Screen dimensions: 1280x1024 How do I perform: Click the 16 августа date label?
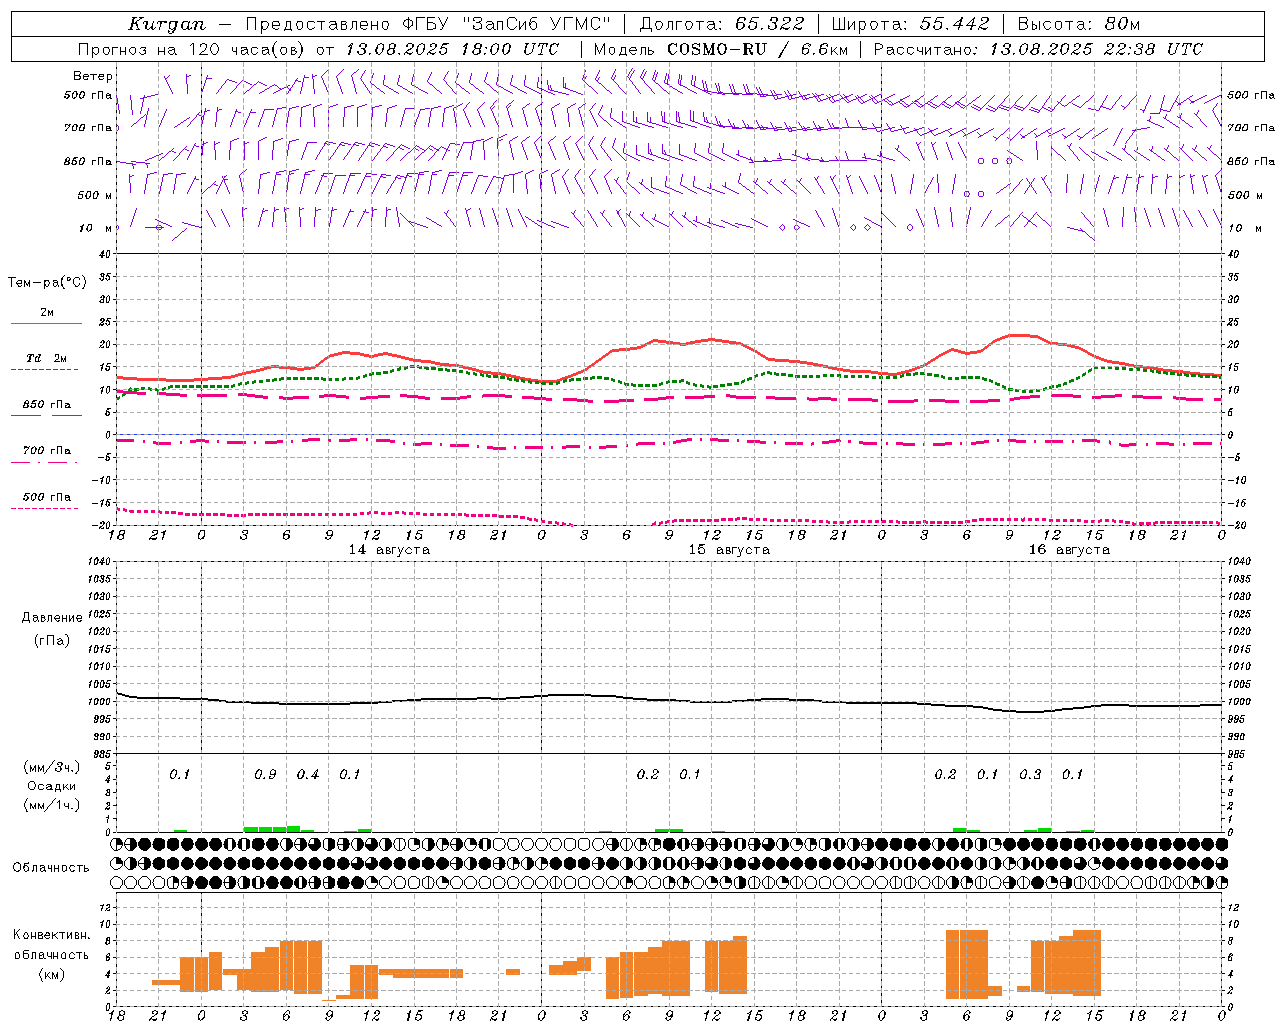pos(1069,550)
